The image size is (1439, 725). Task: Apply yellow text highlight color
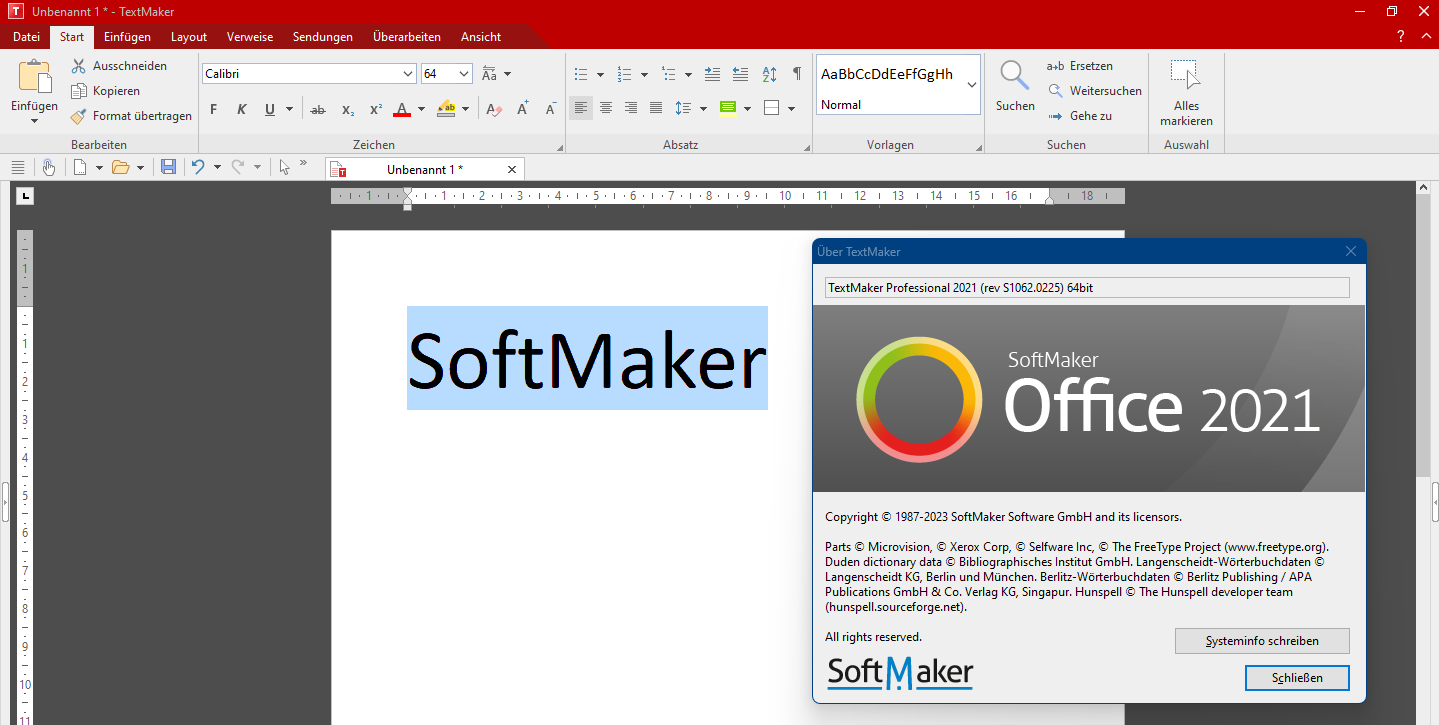click(x=446, y=109)
